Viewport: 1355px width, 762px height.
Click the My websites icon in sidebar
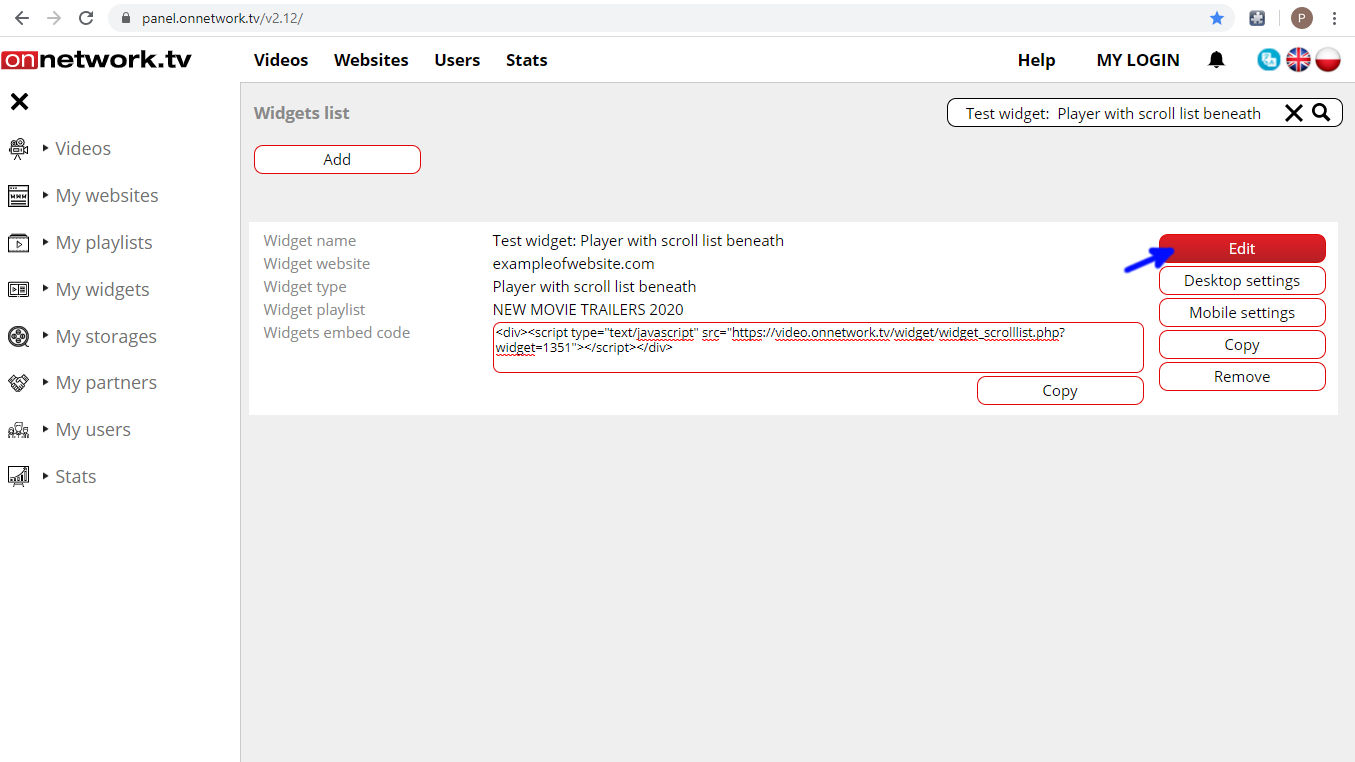[18, 196]
